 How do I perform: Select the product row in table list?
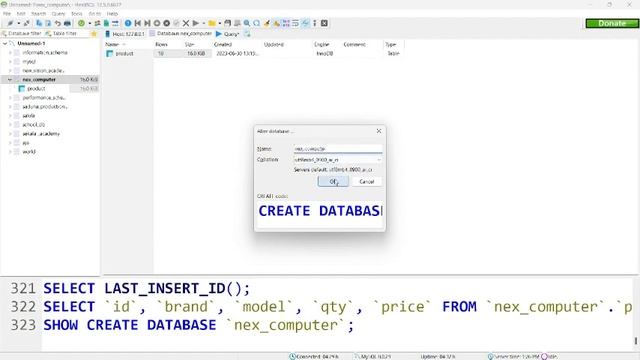253,53
